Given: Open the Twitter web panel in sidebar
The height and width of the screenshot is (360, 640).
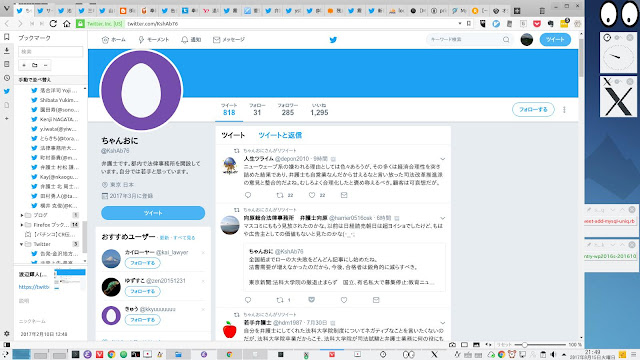Looking at the screenshot, I should pos(7,91).
